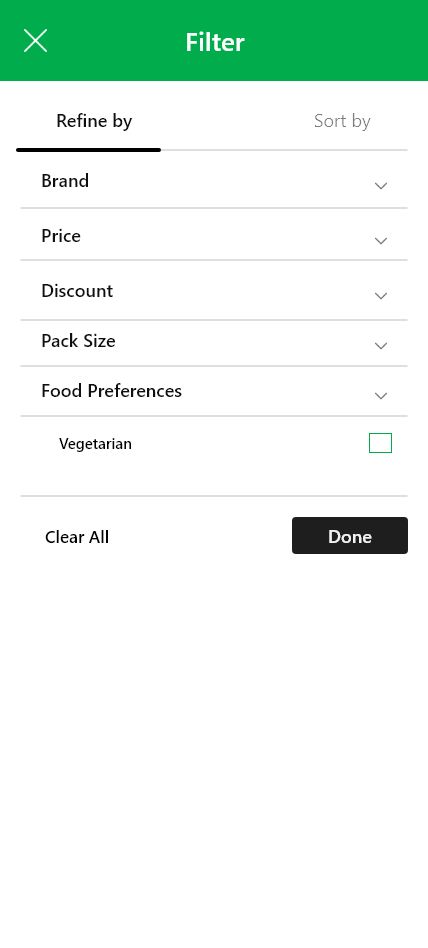Screen dimensions: 428x948
Task: Expand the Brand chevron arrow
Action: click(x=380, y=186)
